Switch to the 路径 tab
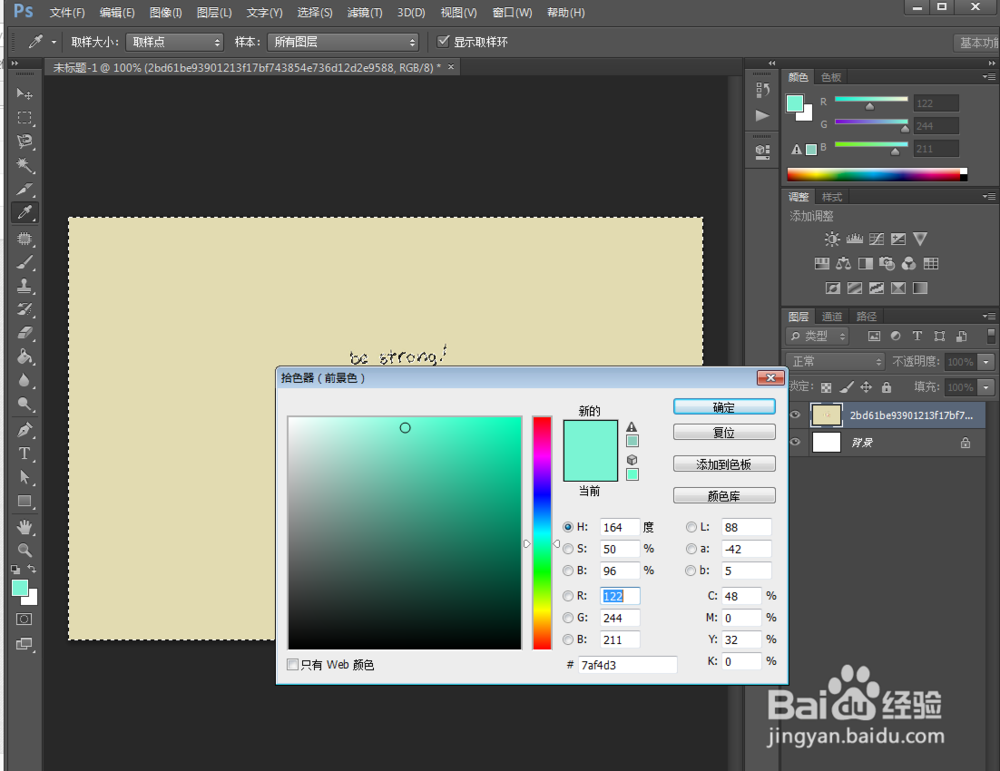 [x=866, y=316]
